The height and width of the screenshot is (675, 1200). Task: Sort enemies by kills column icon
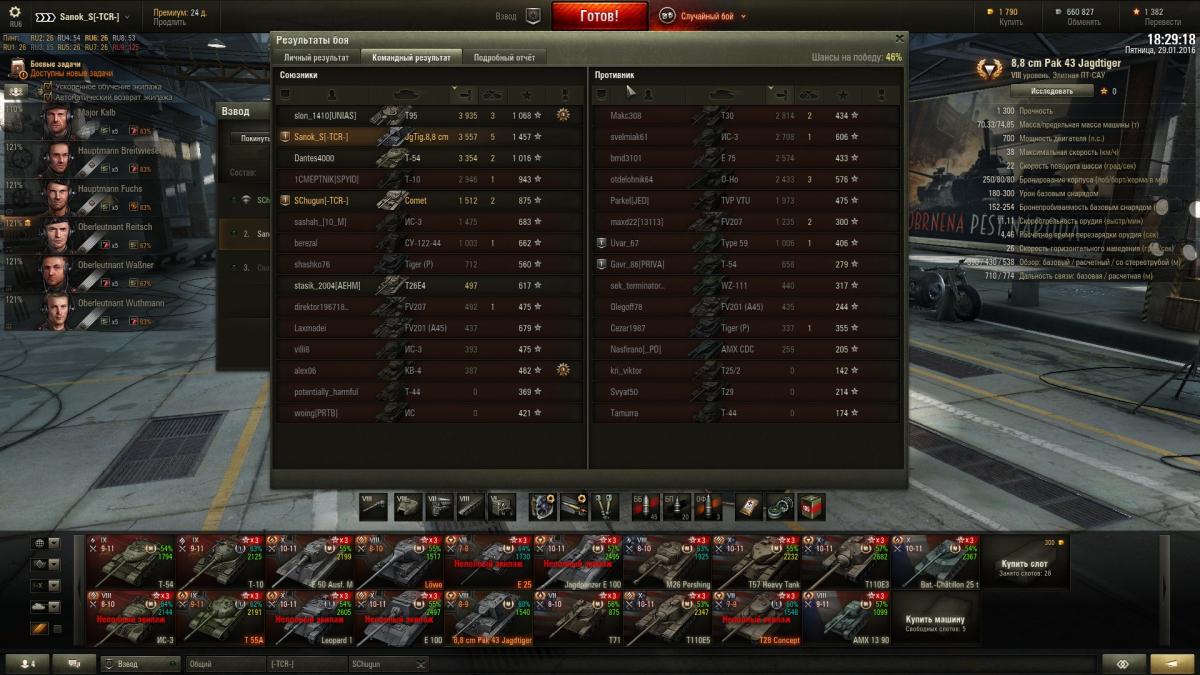(x=809, y=94)
